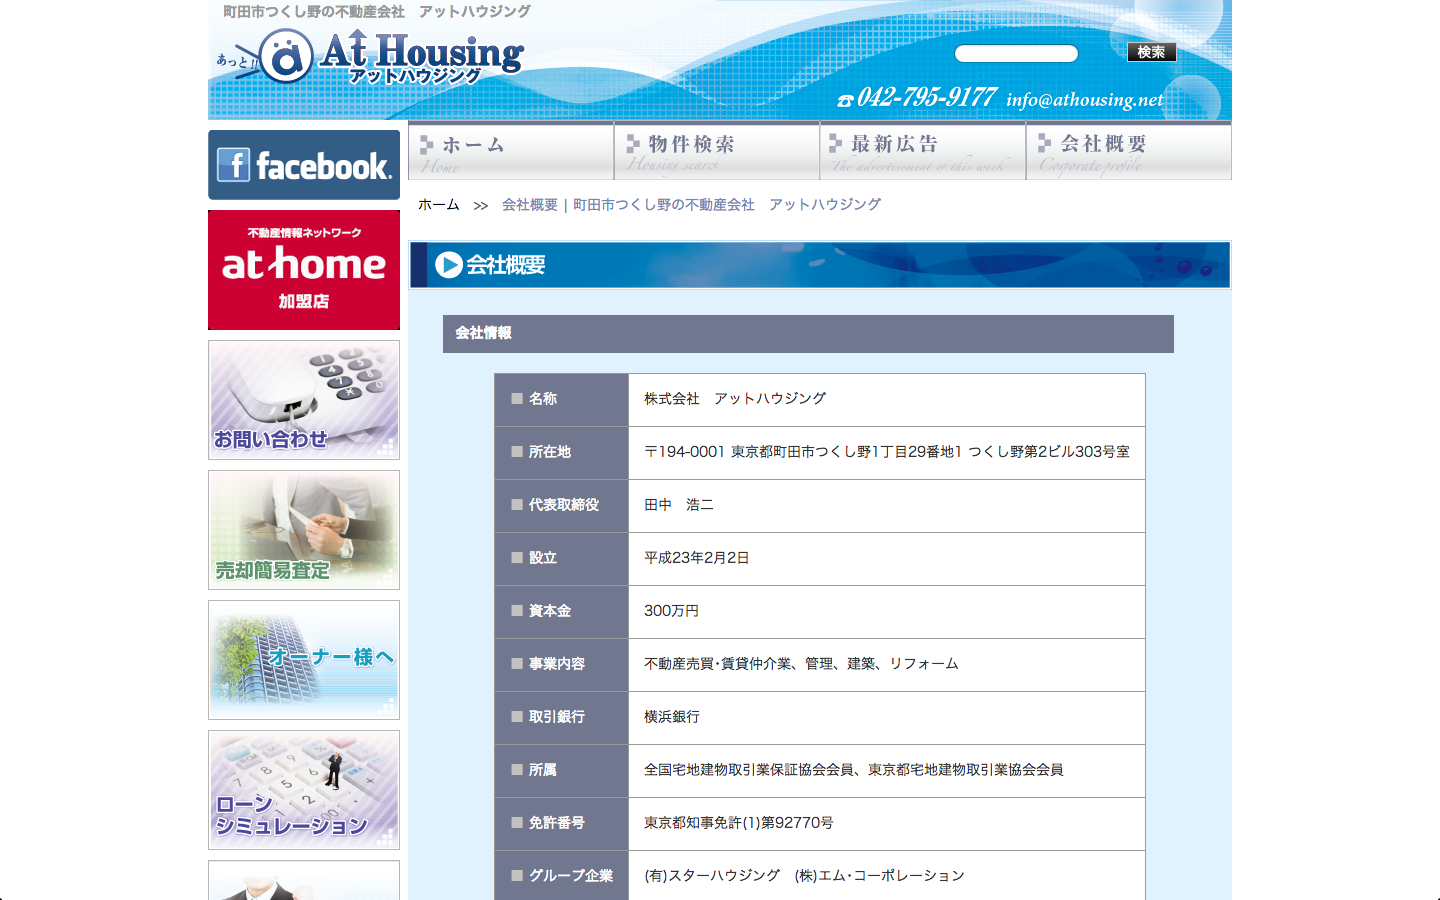The height and width of the screenshot is (900, 1440).
Task: Open the お問い合わせ banner
Action: 304,400
